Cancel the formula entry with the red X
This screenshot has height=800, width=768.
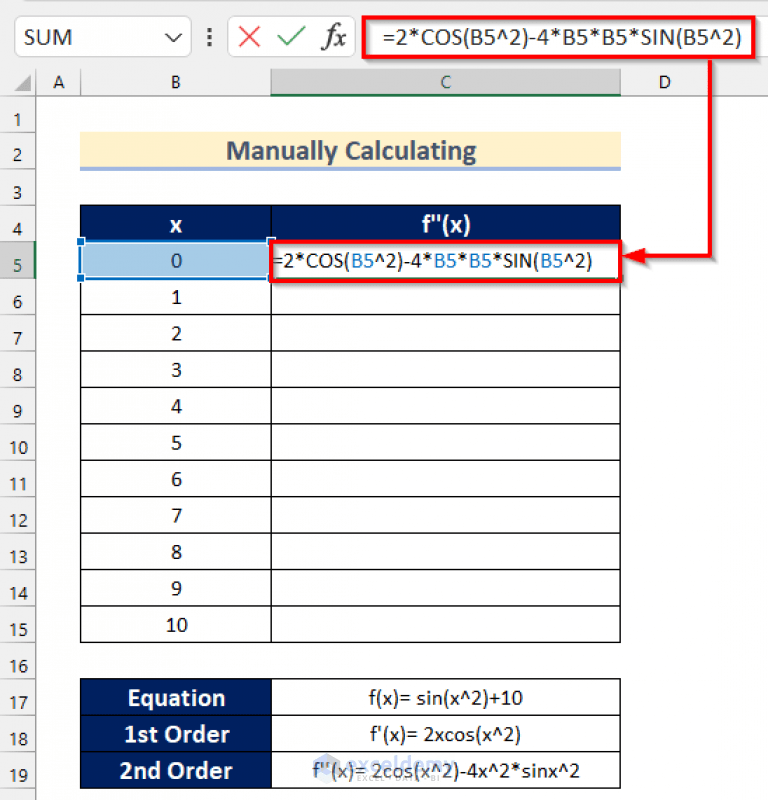[249, 37]
